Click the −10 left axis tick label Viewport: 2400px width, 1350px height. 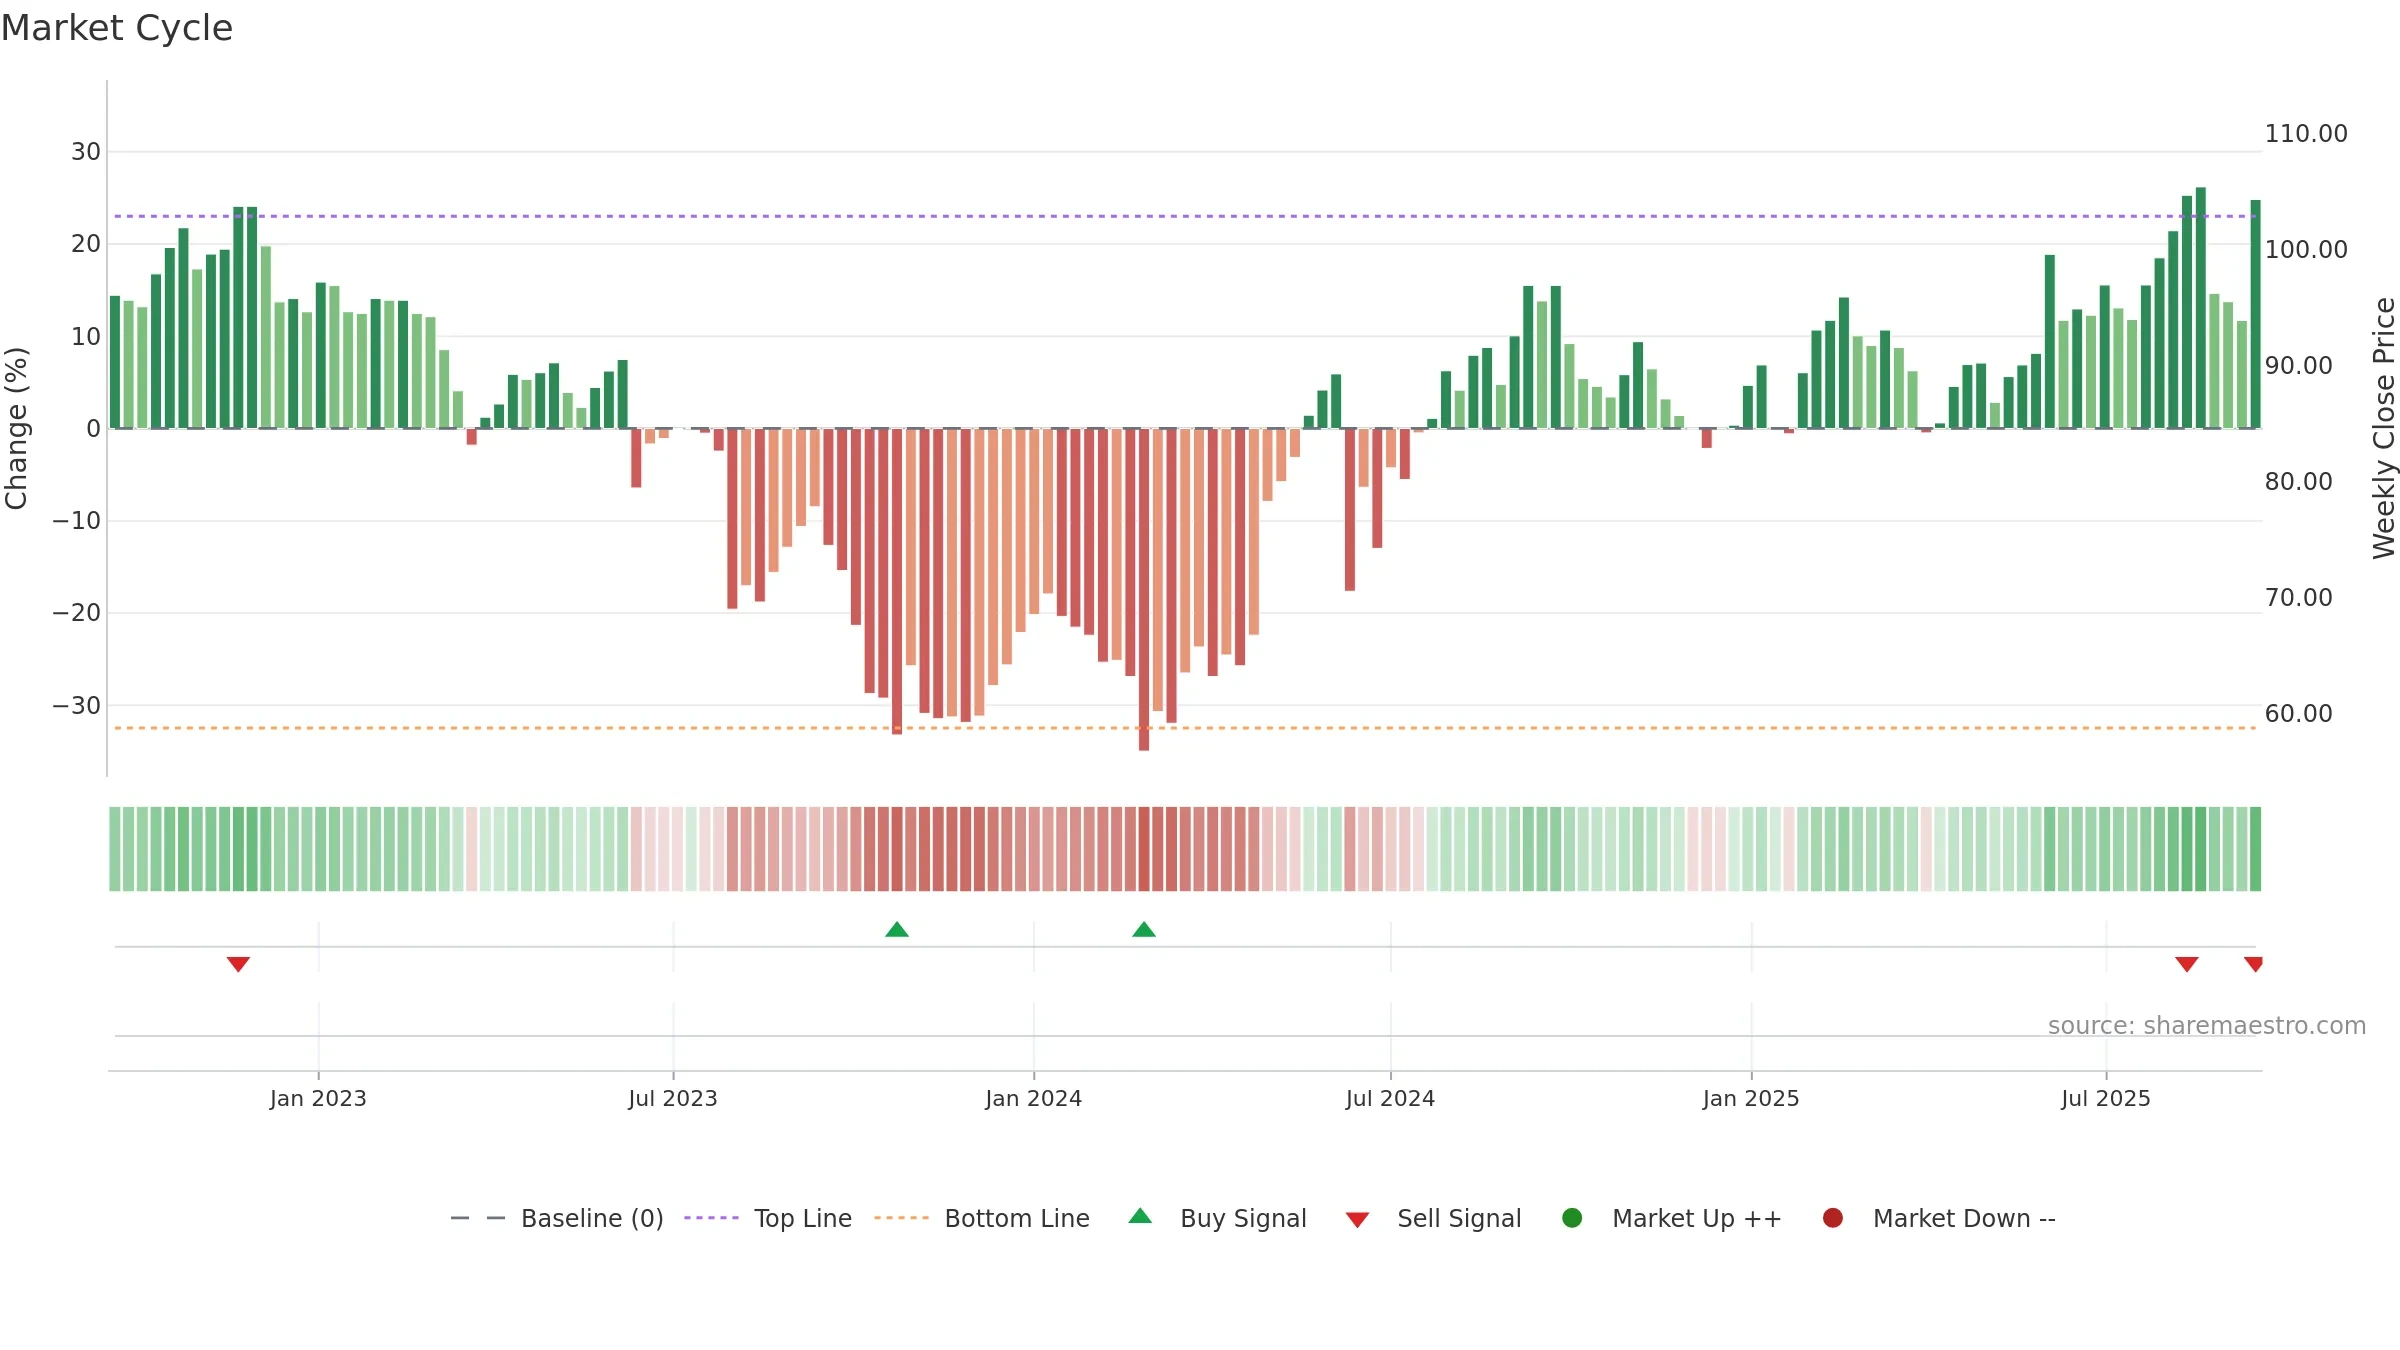(77, 521)
